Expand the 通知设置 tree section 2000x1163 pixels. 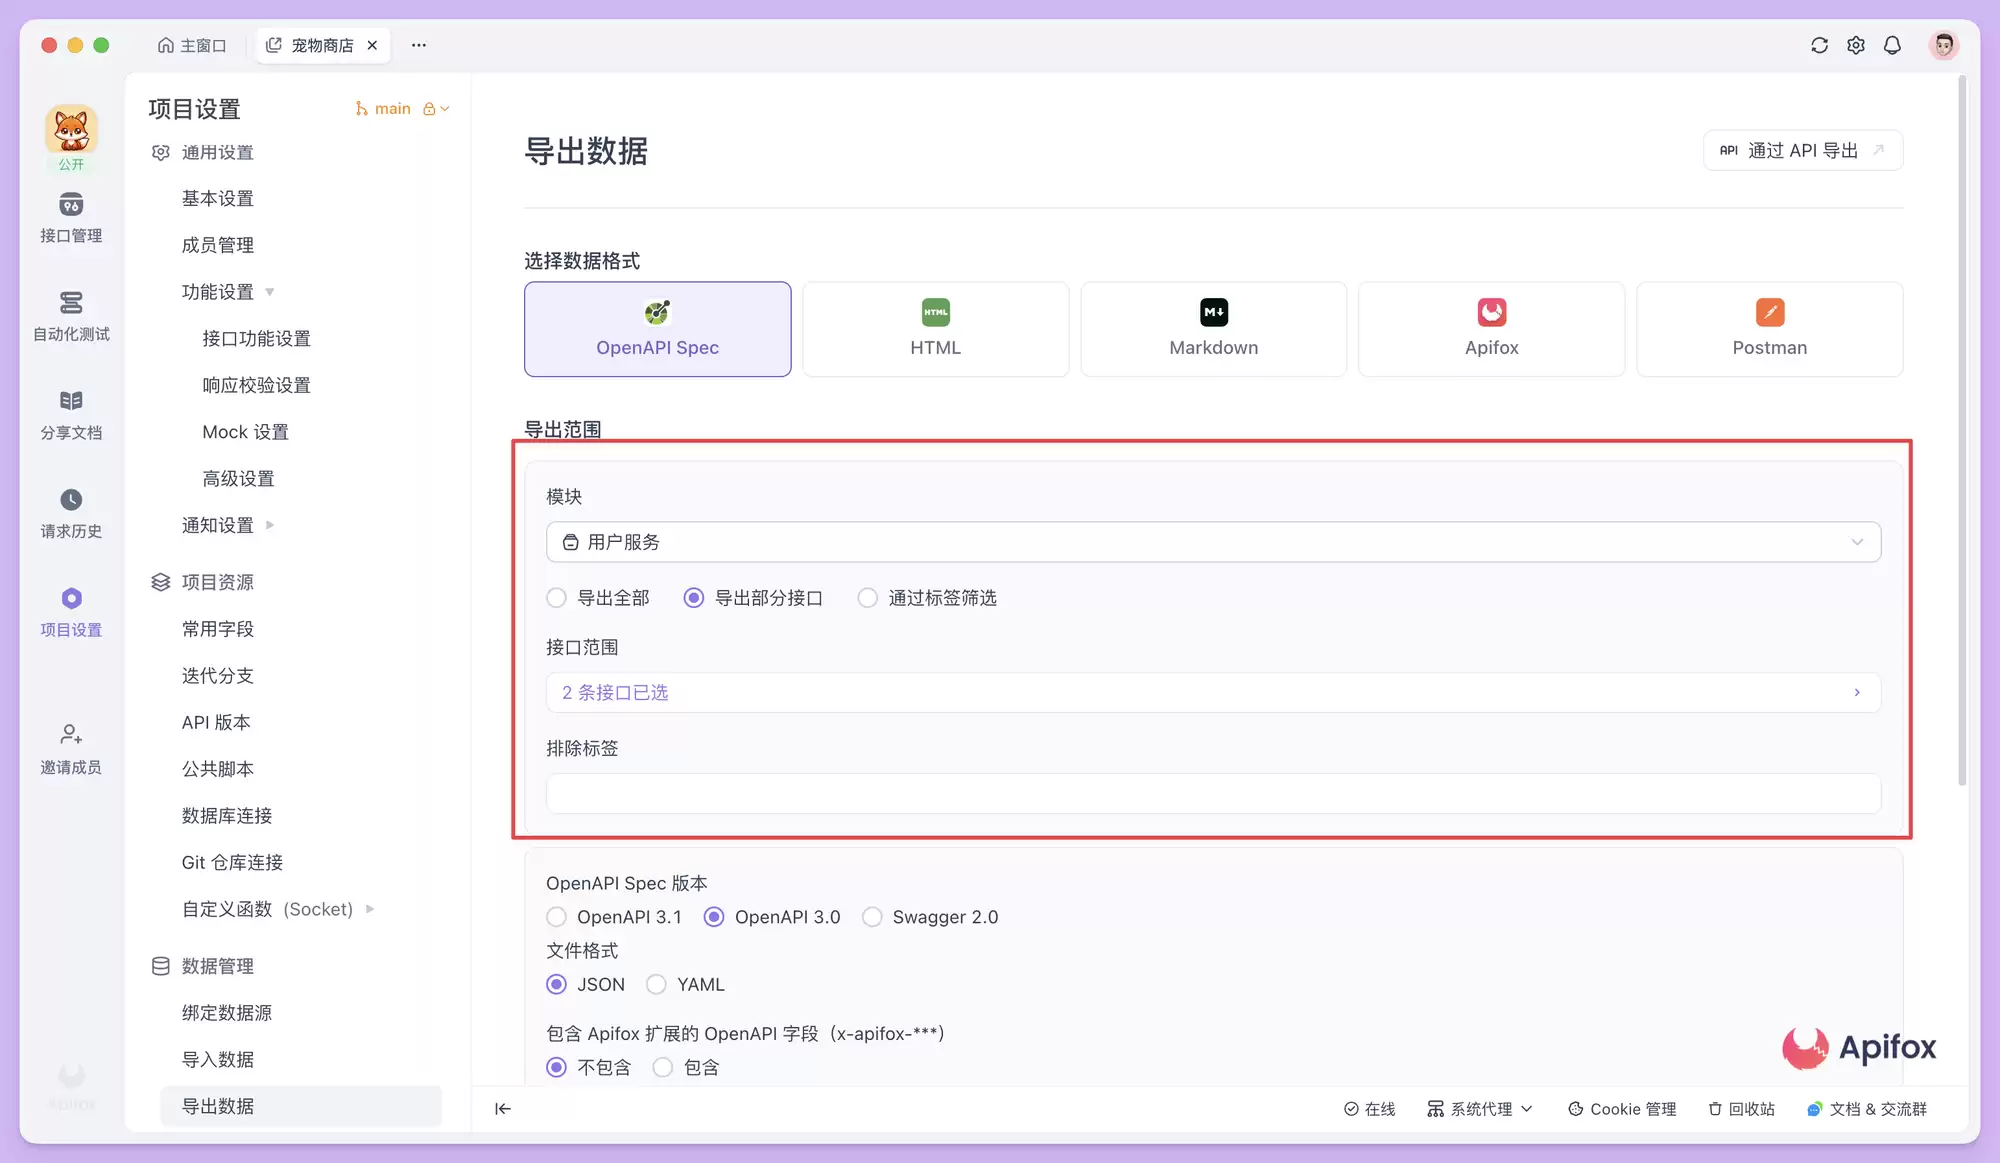270,525
